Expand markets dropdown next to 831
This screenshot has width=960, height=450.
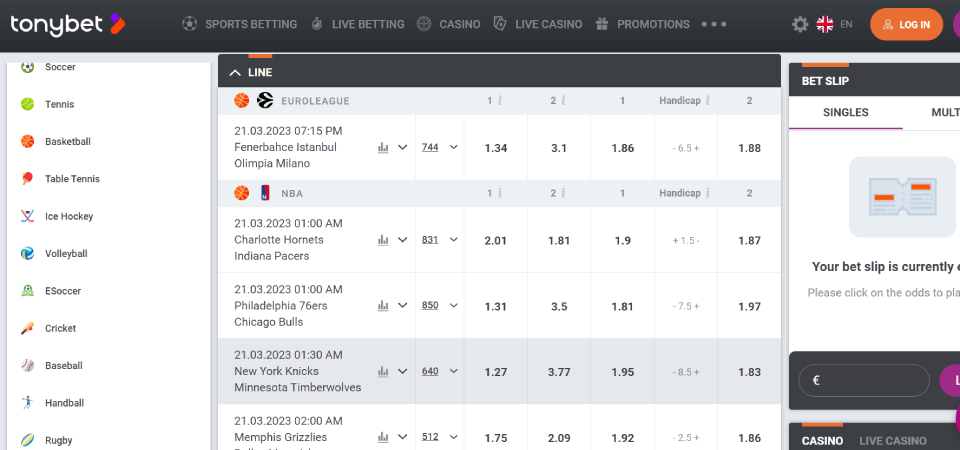[x=454, y=240]
